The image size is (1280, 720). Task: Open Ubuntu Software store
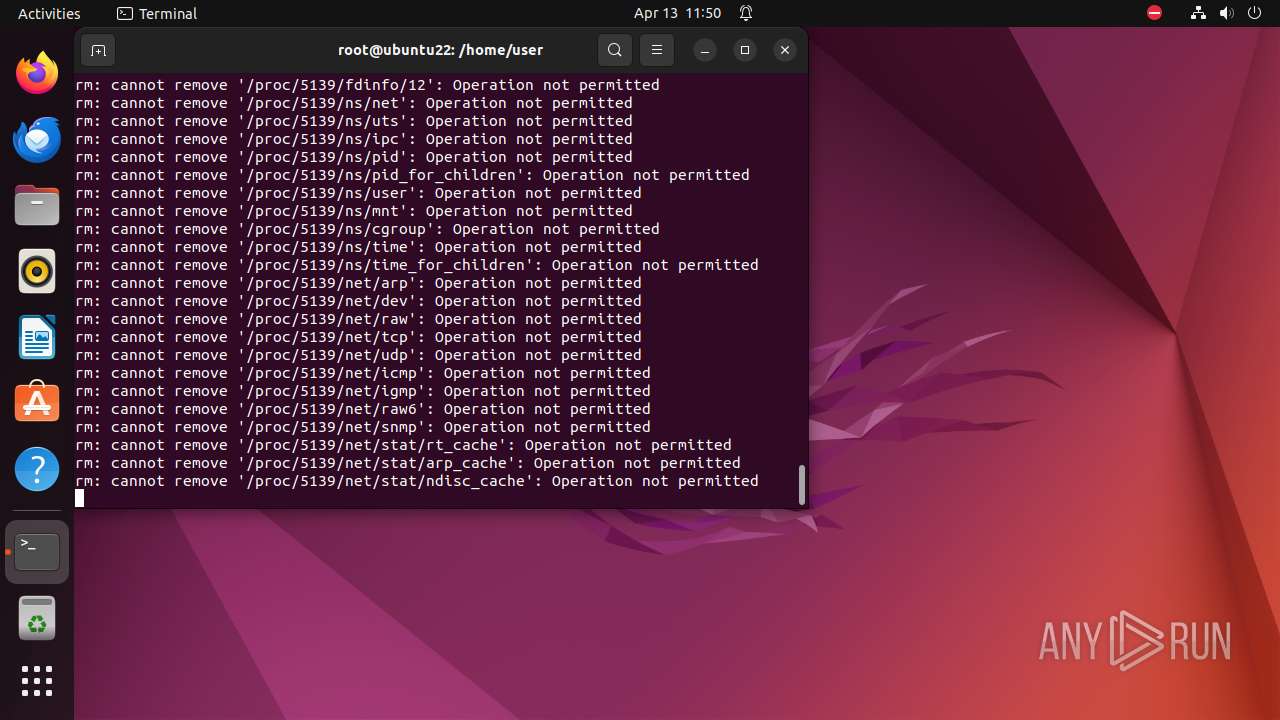coord(37,403)
